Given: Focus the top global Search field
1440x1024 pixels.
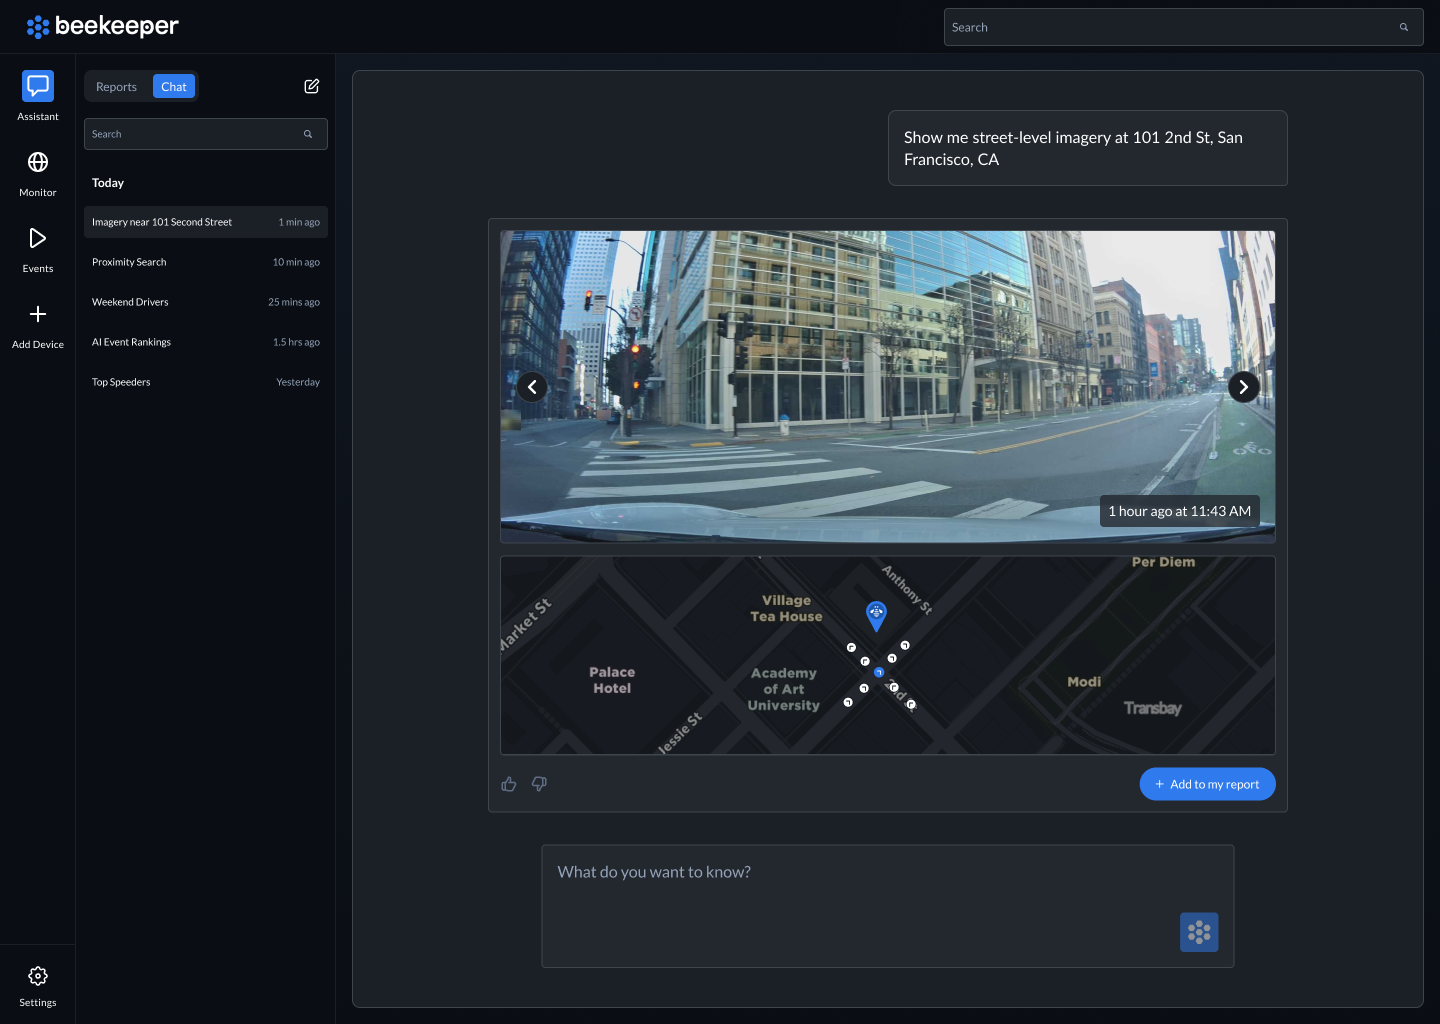Looking at the screenshot, I should pos(1170,27).
